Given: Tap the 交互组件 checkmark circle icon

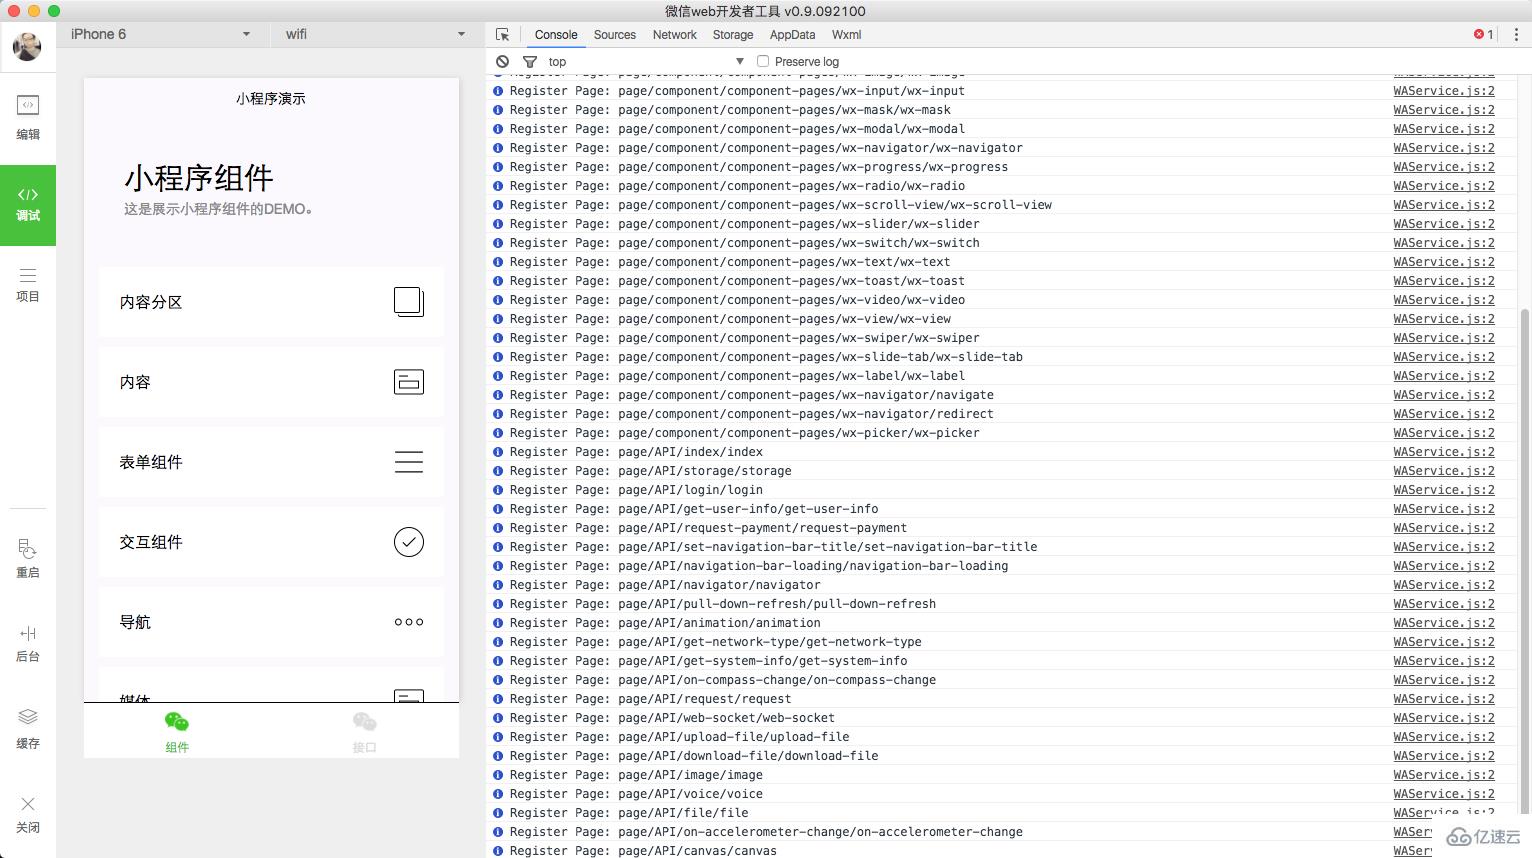Looking at the screenshot, I should click(409, 542).
